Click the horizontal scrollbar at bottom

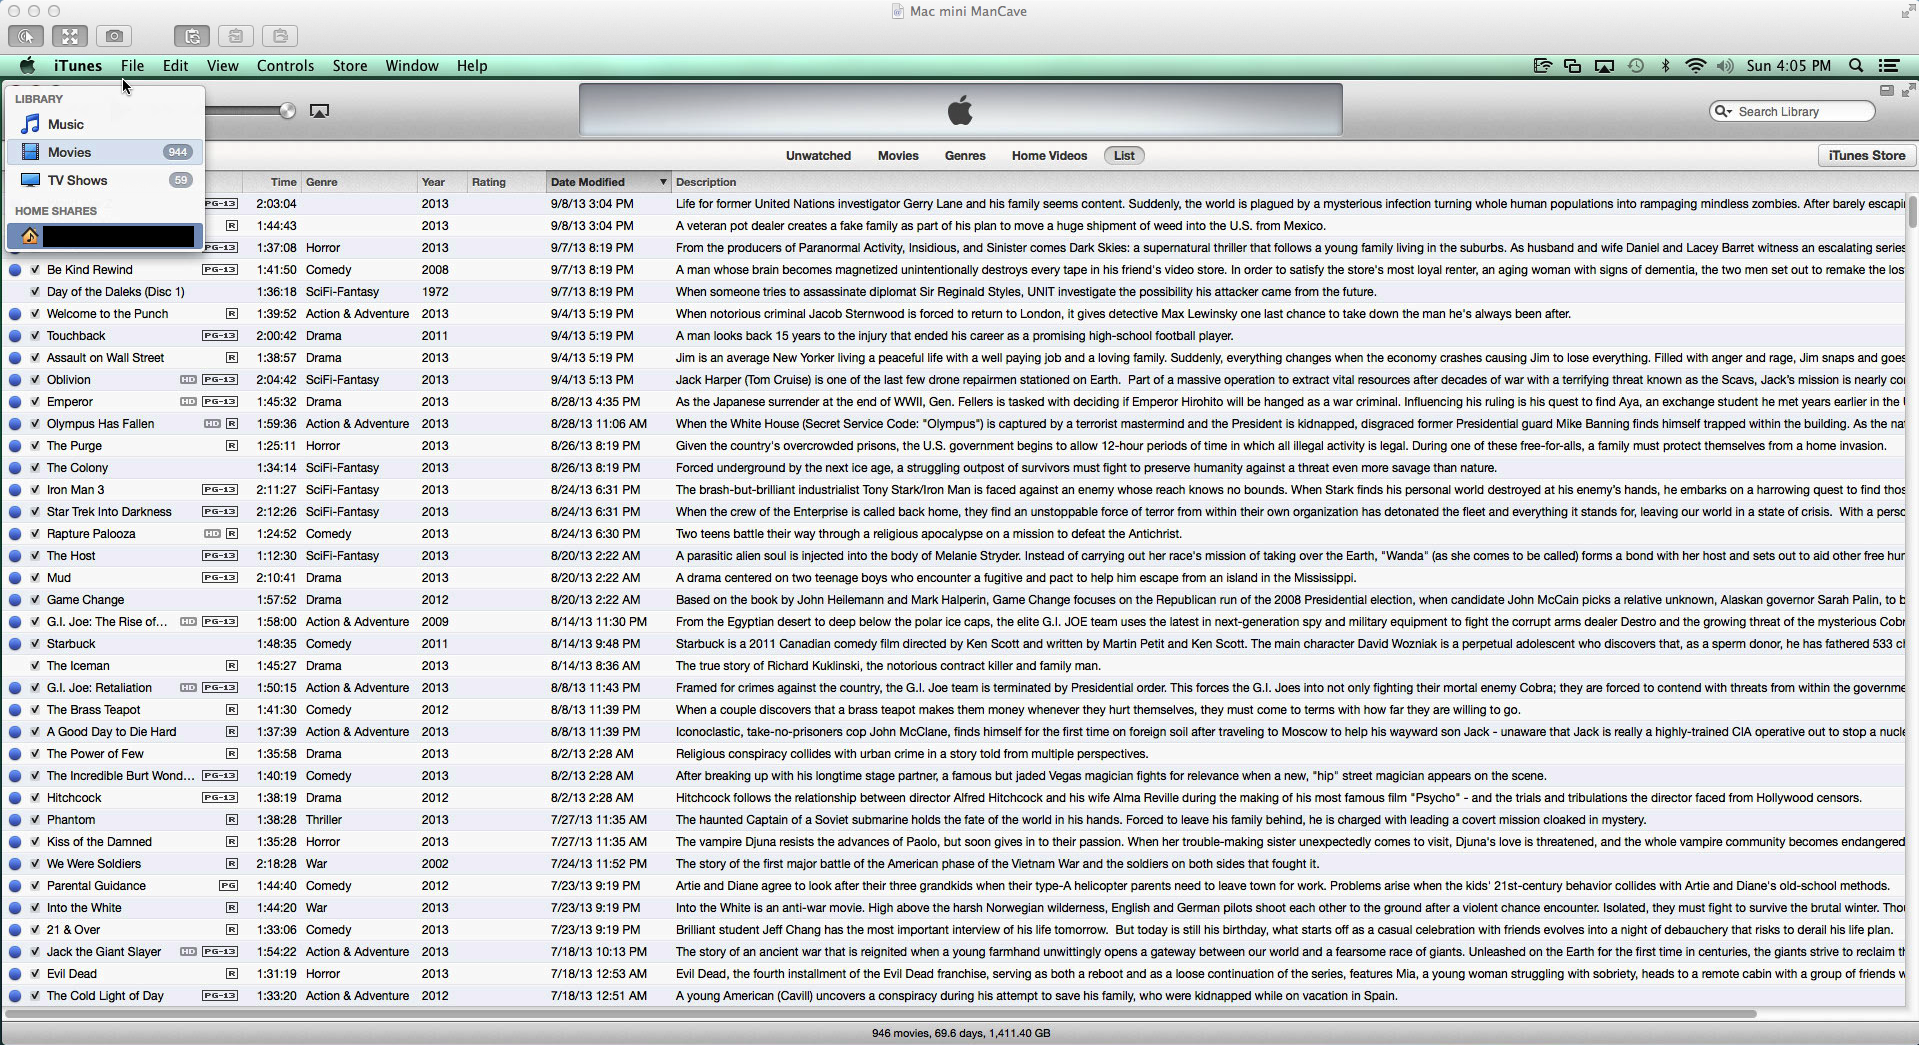pyautogui.click(x=880, y=1014)
